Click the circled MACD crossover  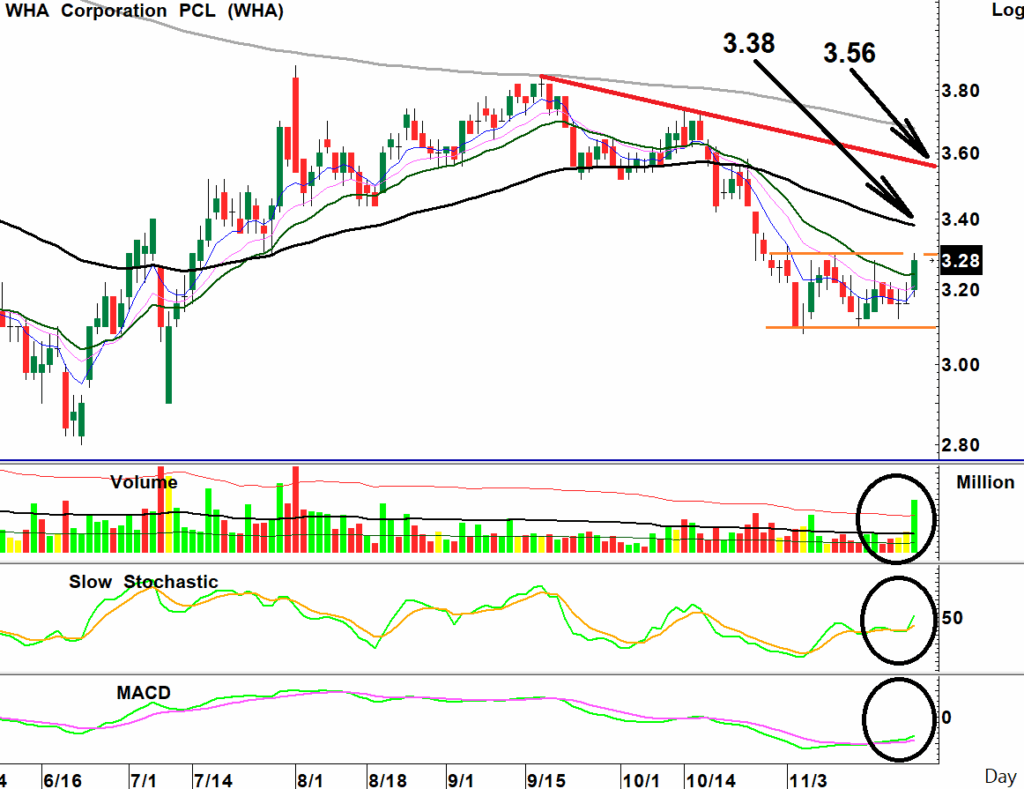tap(904, 739)
